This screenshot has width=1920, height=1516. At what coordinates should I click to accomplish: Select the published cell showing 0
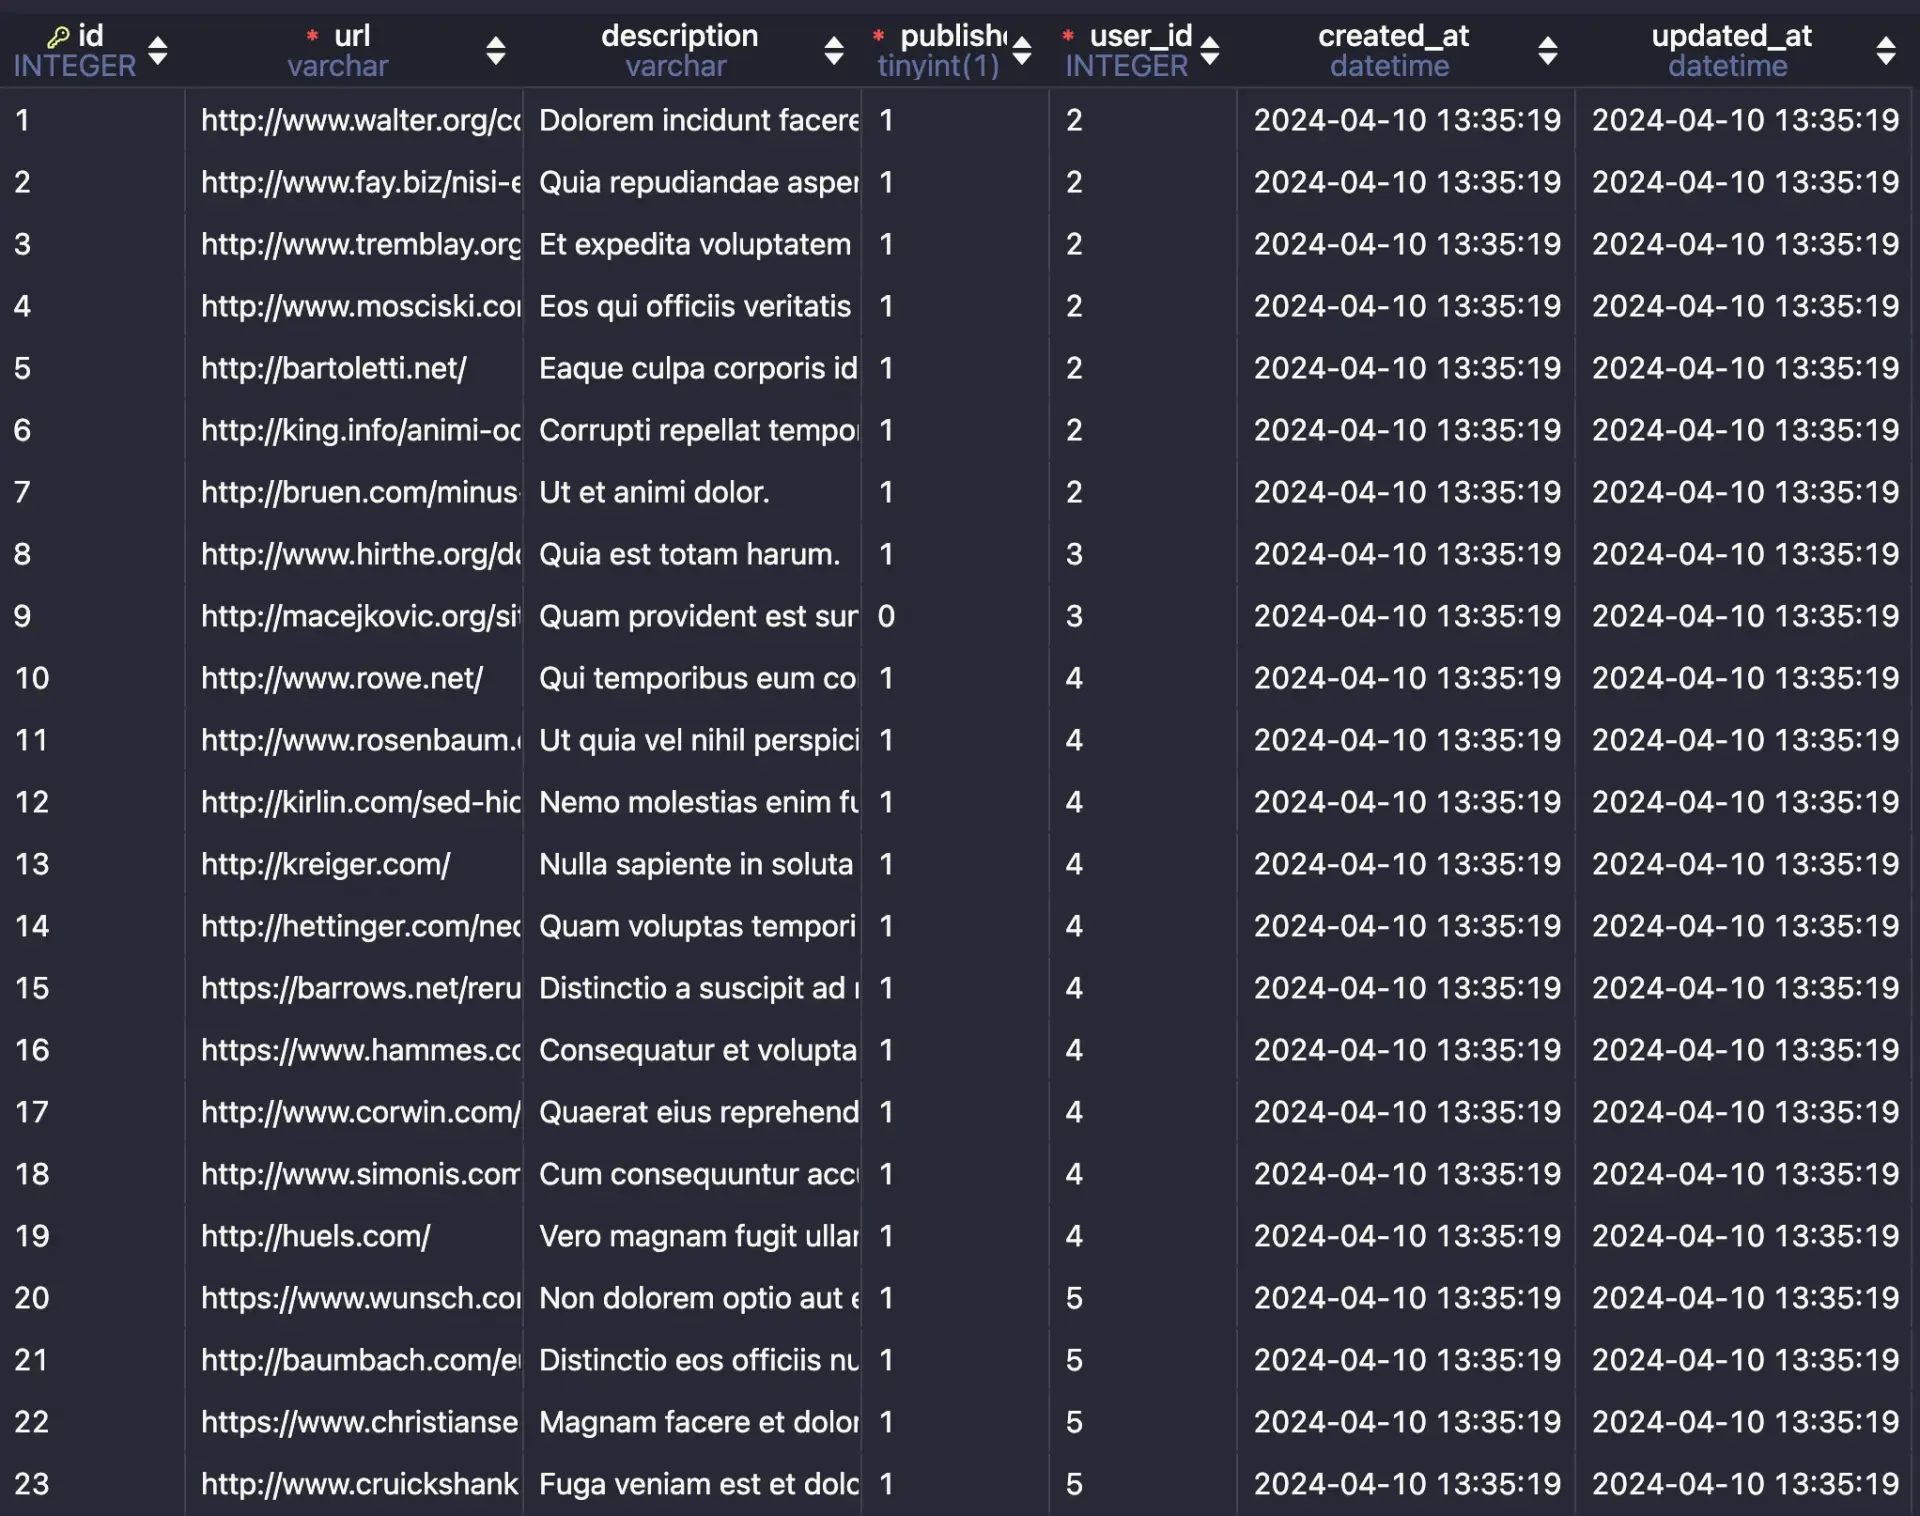tap(886, 616)
